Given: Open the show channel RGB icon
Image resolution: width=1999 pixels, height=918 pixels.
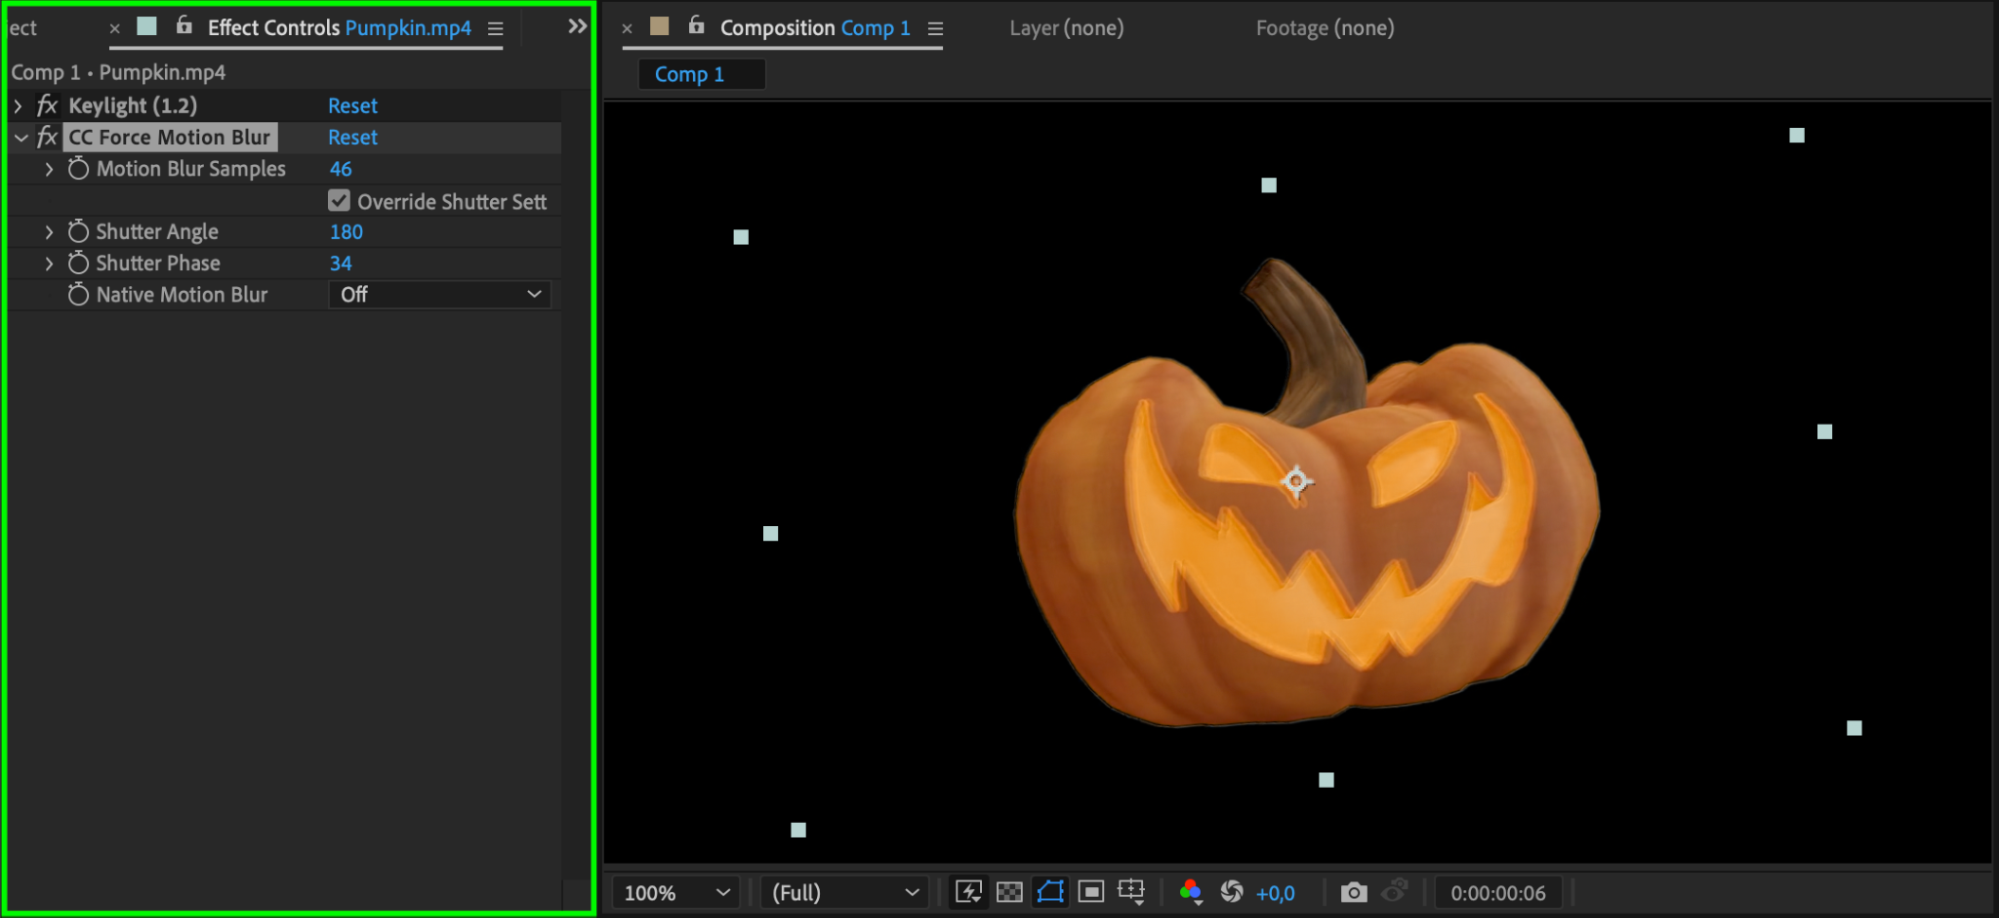Looking at the screenshot, I should (1190, 891).
